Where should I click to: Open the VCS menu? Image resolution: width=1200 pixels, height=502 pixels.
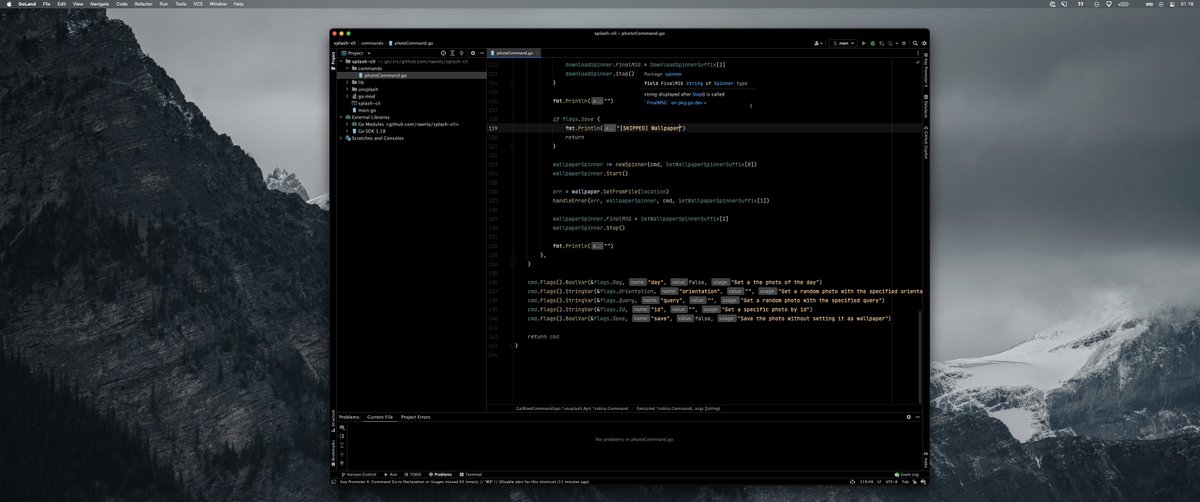(x=197, y=4)
